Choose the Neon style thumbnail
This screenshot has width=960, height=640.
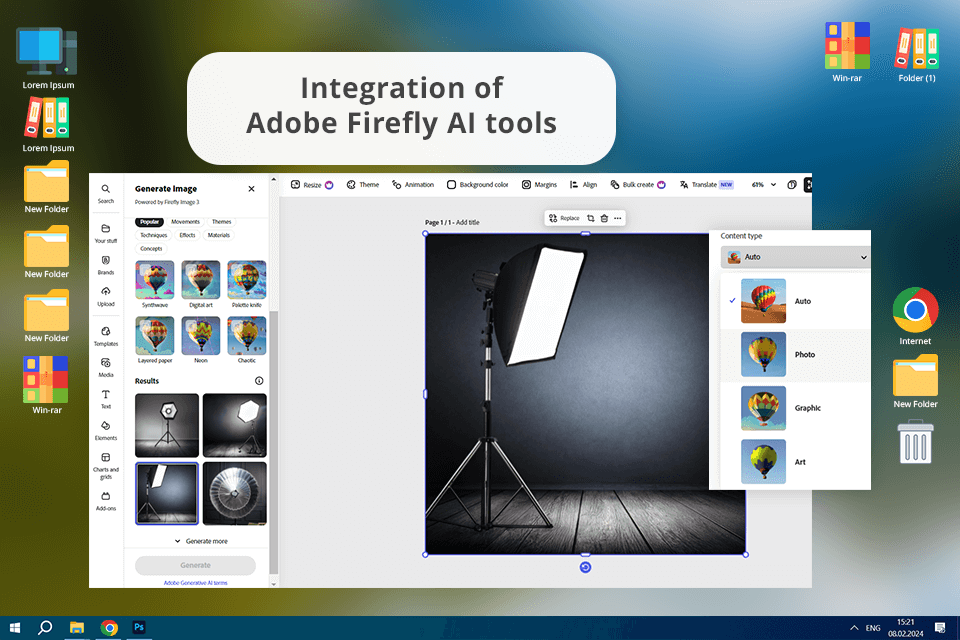(201, 336)
